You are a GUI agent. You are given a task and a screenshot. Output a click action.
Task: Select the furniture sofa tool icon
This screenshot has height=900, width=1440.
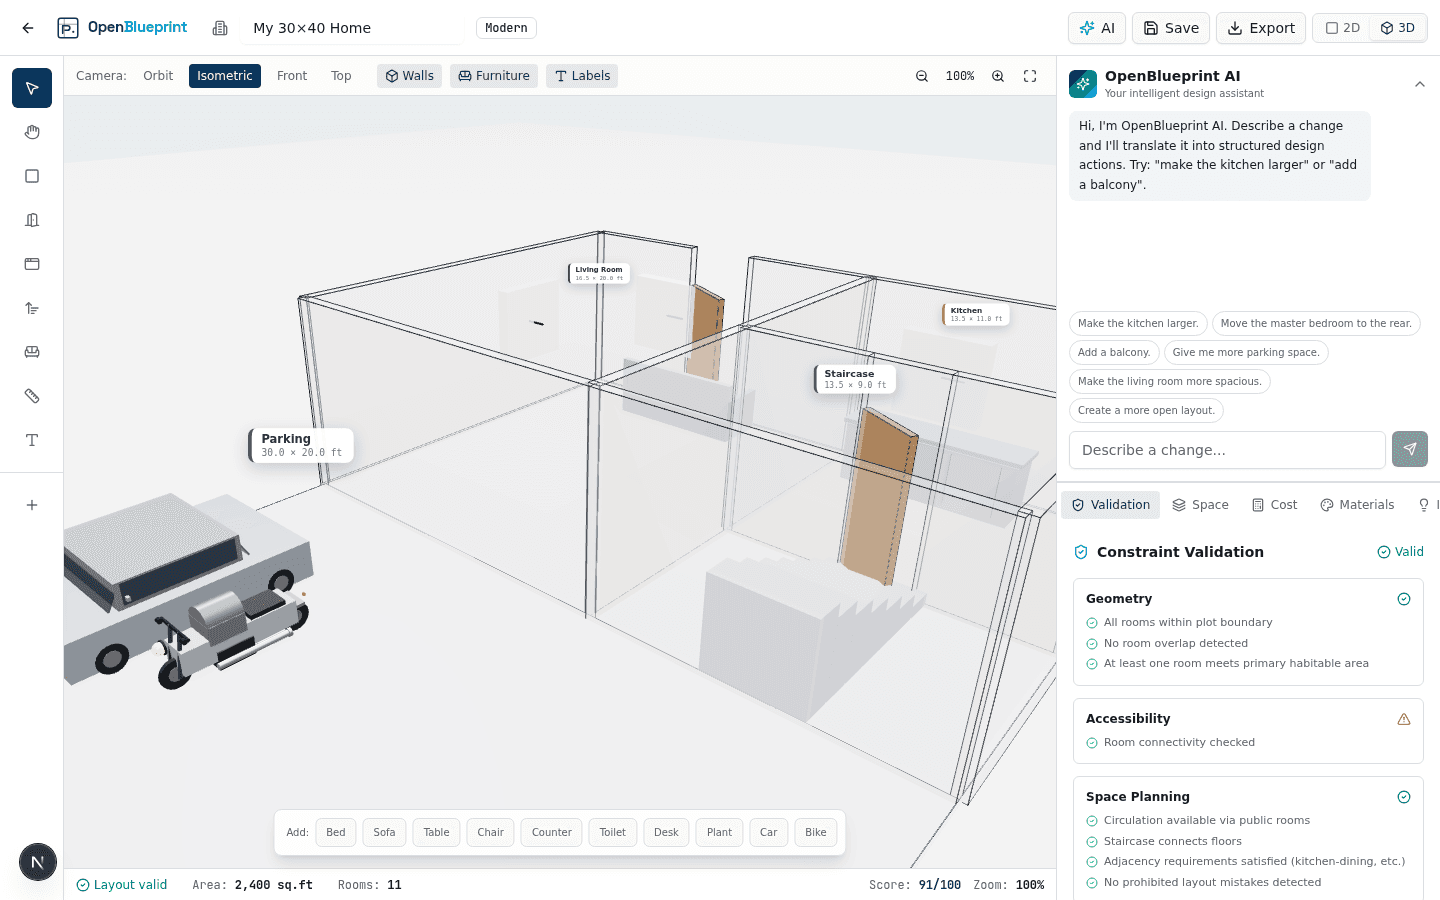click(x=32, y=352)
